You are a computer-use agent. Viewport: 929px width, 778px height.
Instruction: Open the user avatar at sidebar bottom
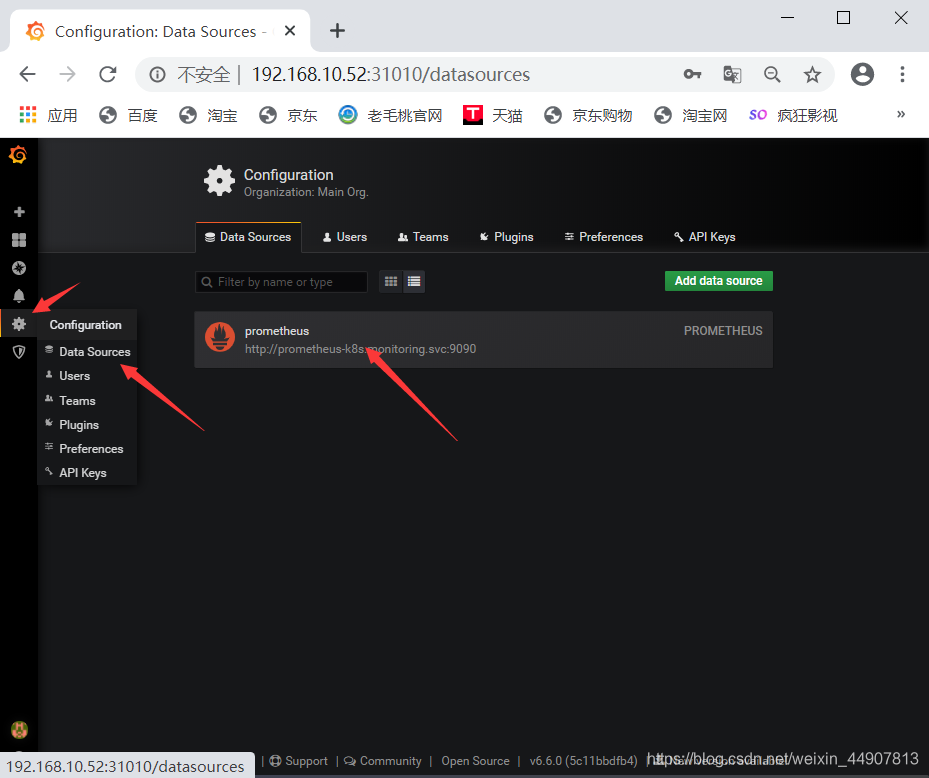click(x=20, y=729)
